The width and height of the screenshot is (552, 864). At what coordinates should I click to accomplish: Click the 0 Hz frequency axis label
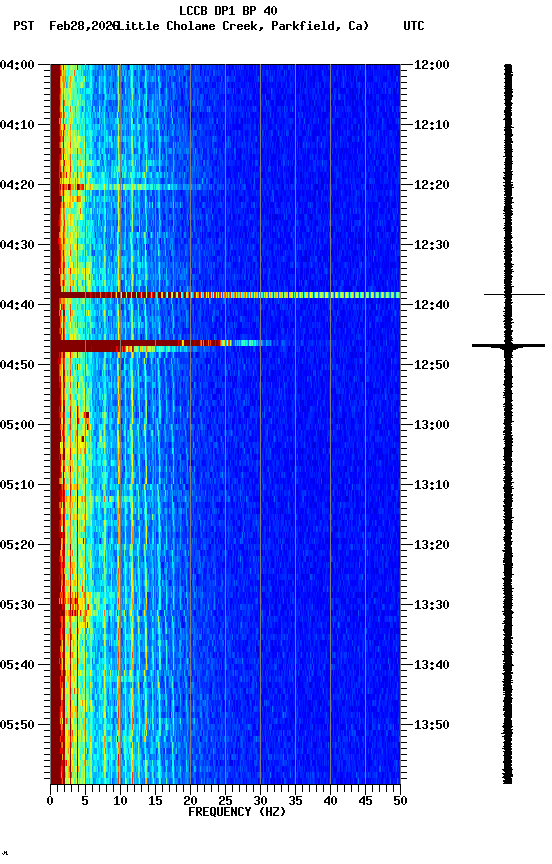coord(50,801)
